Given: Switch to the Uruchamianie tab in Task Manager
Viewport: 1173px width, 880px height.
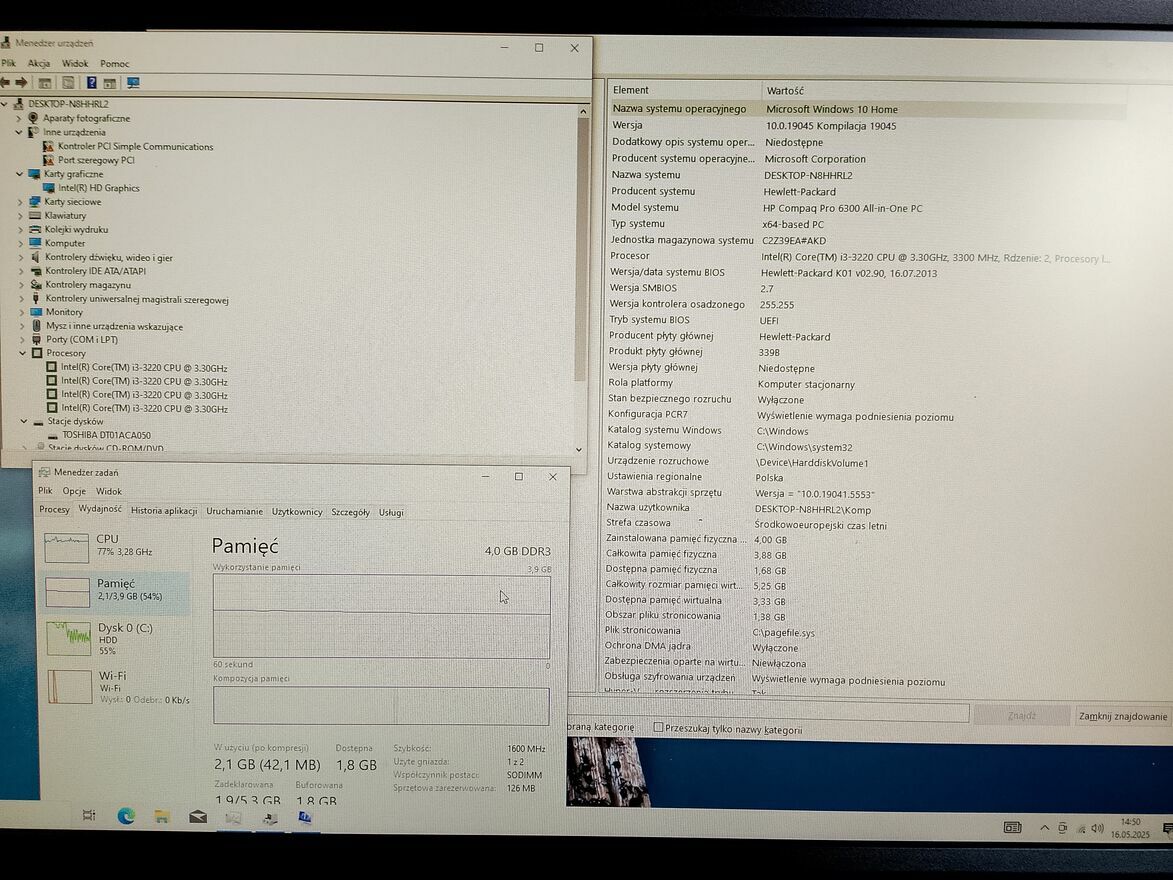Looking at the screenshot, I should pyautogui.click(x=234, y=511).
